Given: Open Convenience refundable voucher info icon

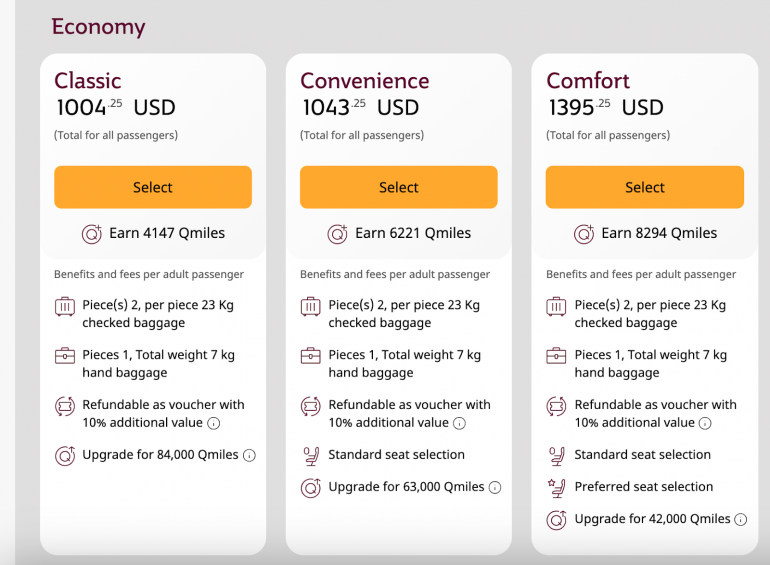Looking at the screenshot, I should coord(459,423).
